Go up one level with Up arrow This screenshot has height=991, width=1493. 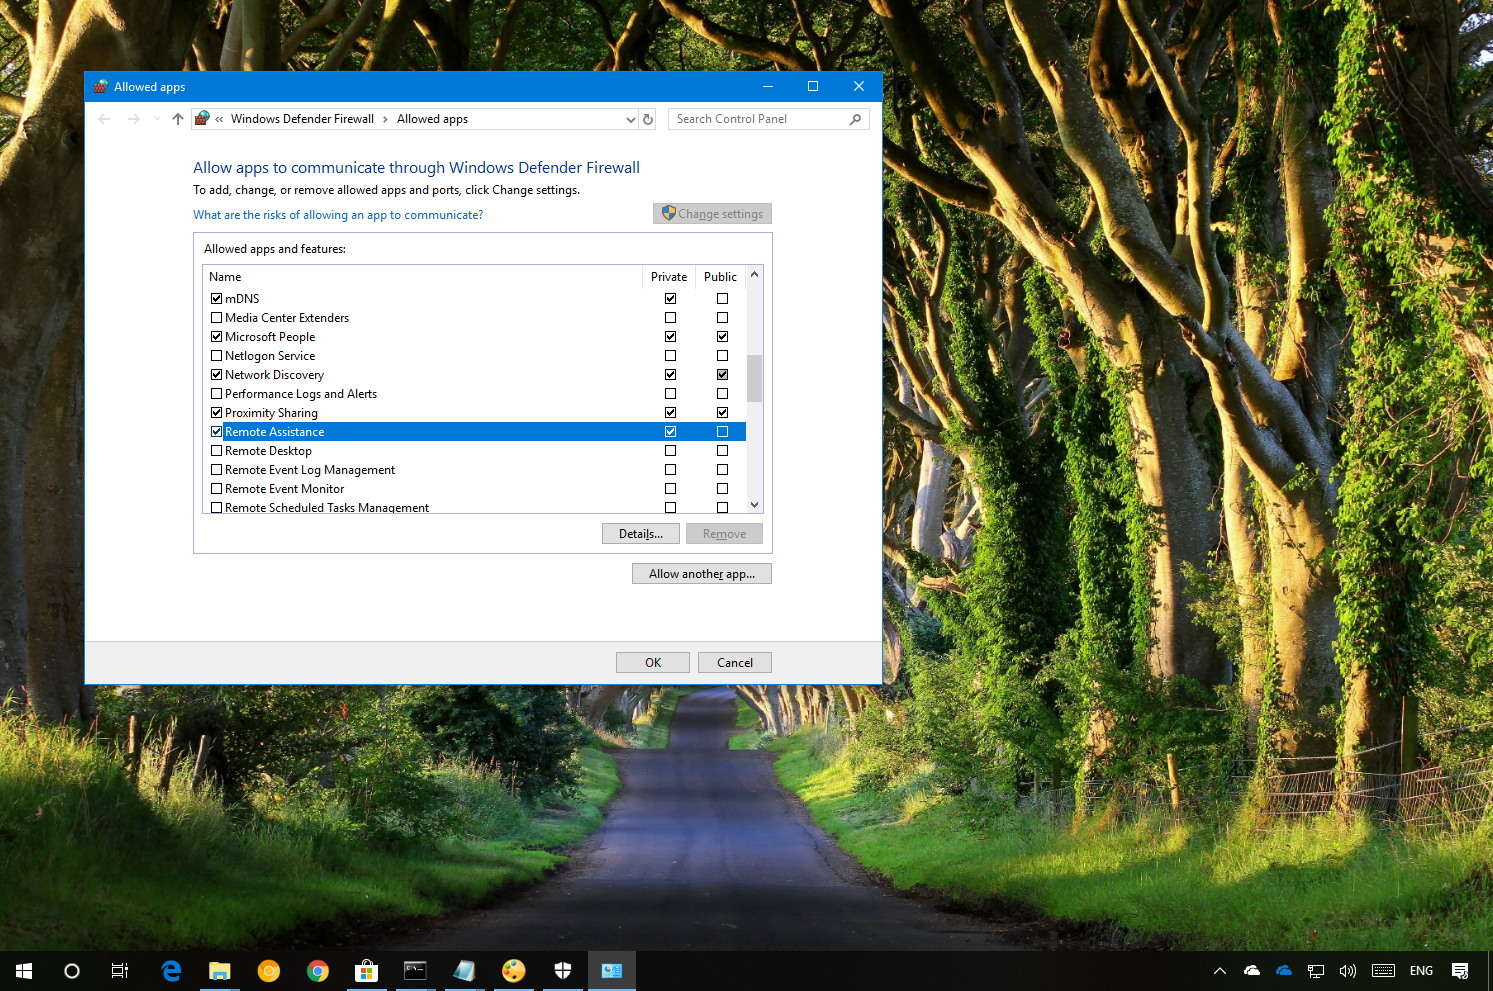coord(178,119)
